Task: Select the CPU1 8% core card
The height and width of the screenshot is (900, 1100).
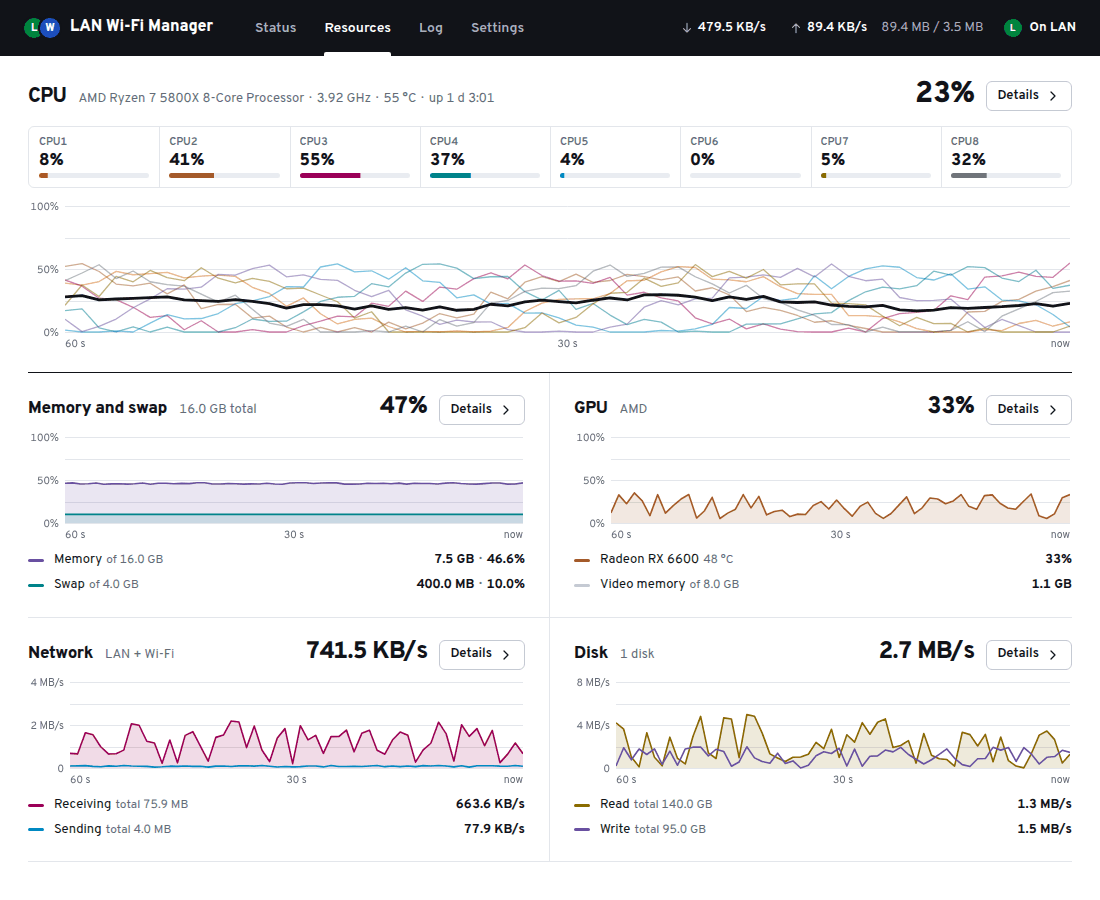Action: [94, 157]
